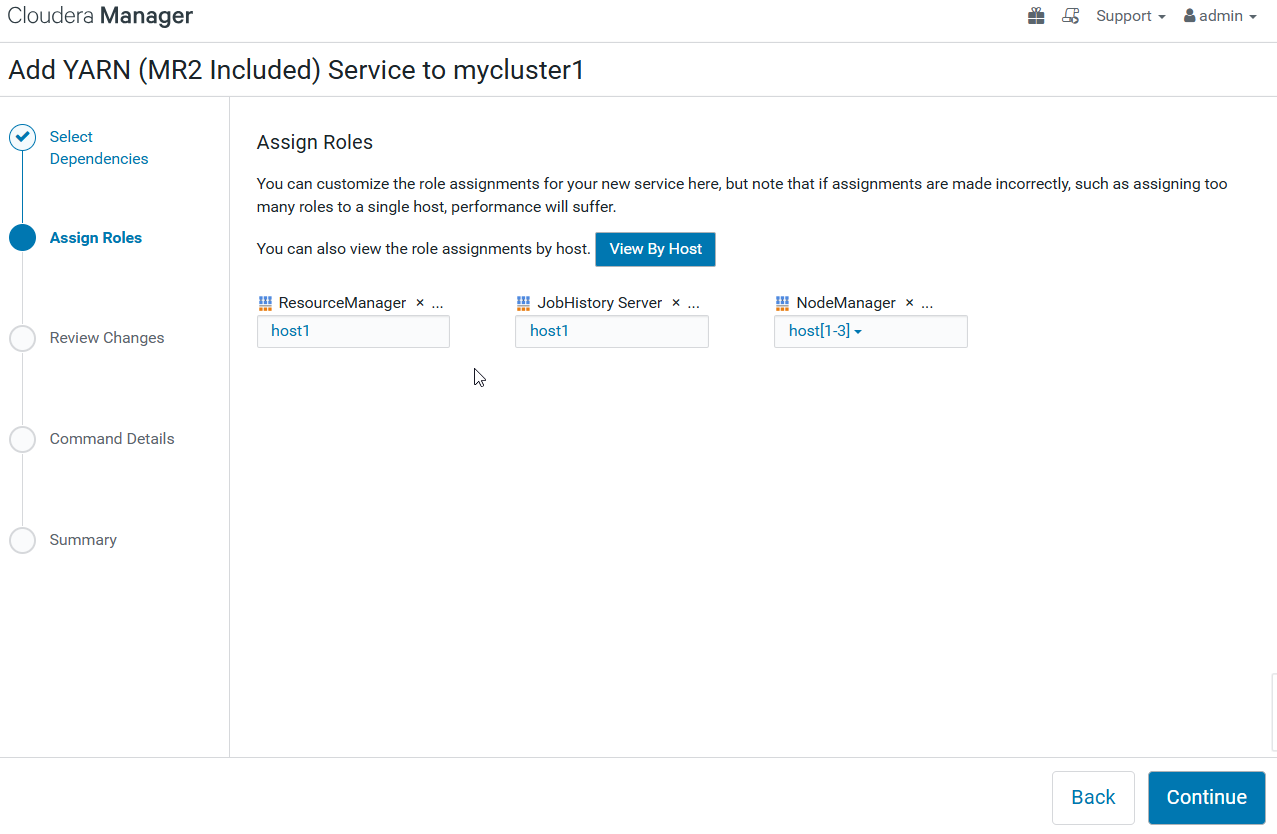Click the Assign Roles heading
The width and height of the screenshot is (1277, 834).
(x=315, y=142)
